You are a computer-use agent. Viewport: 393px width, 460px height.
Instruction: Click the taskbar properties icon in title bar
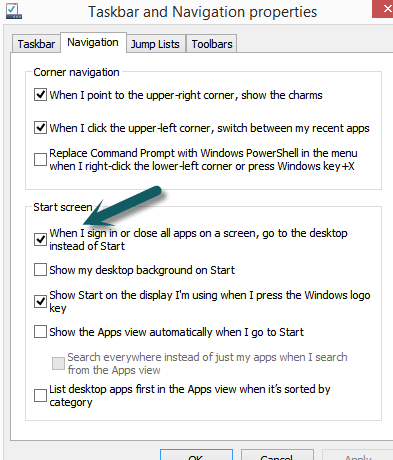point(14,11)
